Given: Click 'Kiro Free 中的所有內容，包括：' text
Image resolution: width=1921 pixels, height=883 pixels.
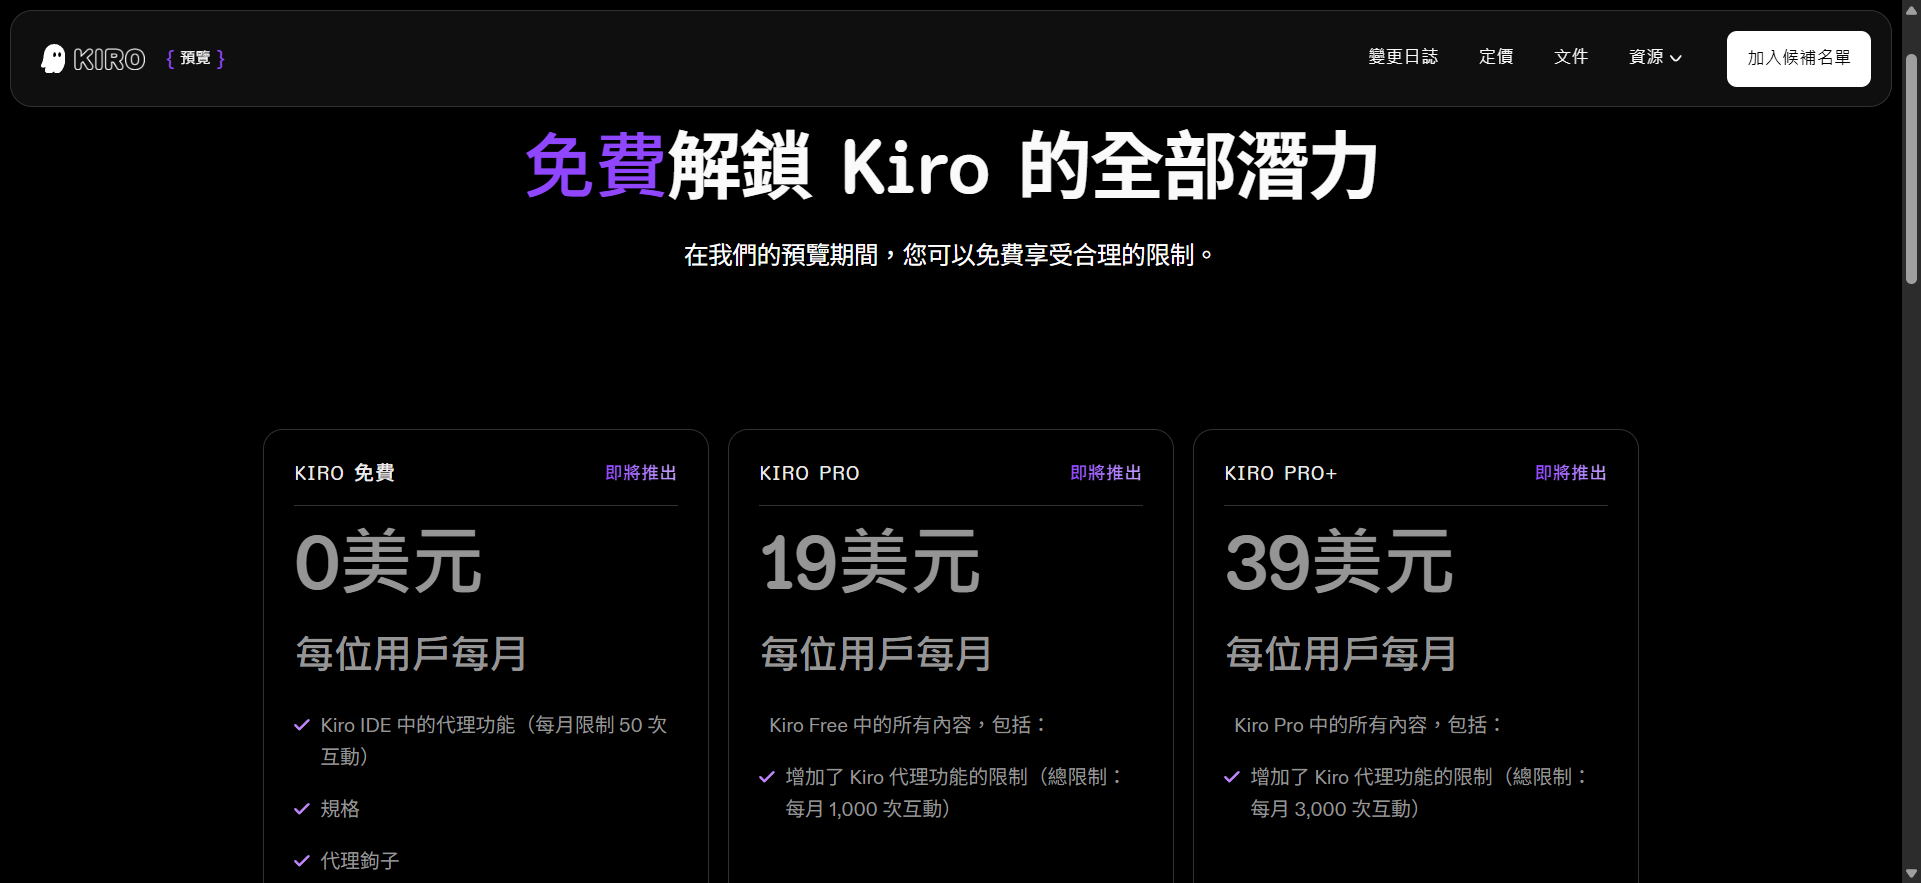Looking at the screenshot, I should coord(908,725).
